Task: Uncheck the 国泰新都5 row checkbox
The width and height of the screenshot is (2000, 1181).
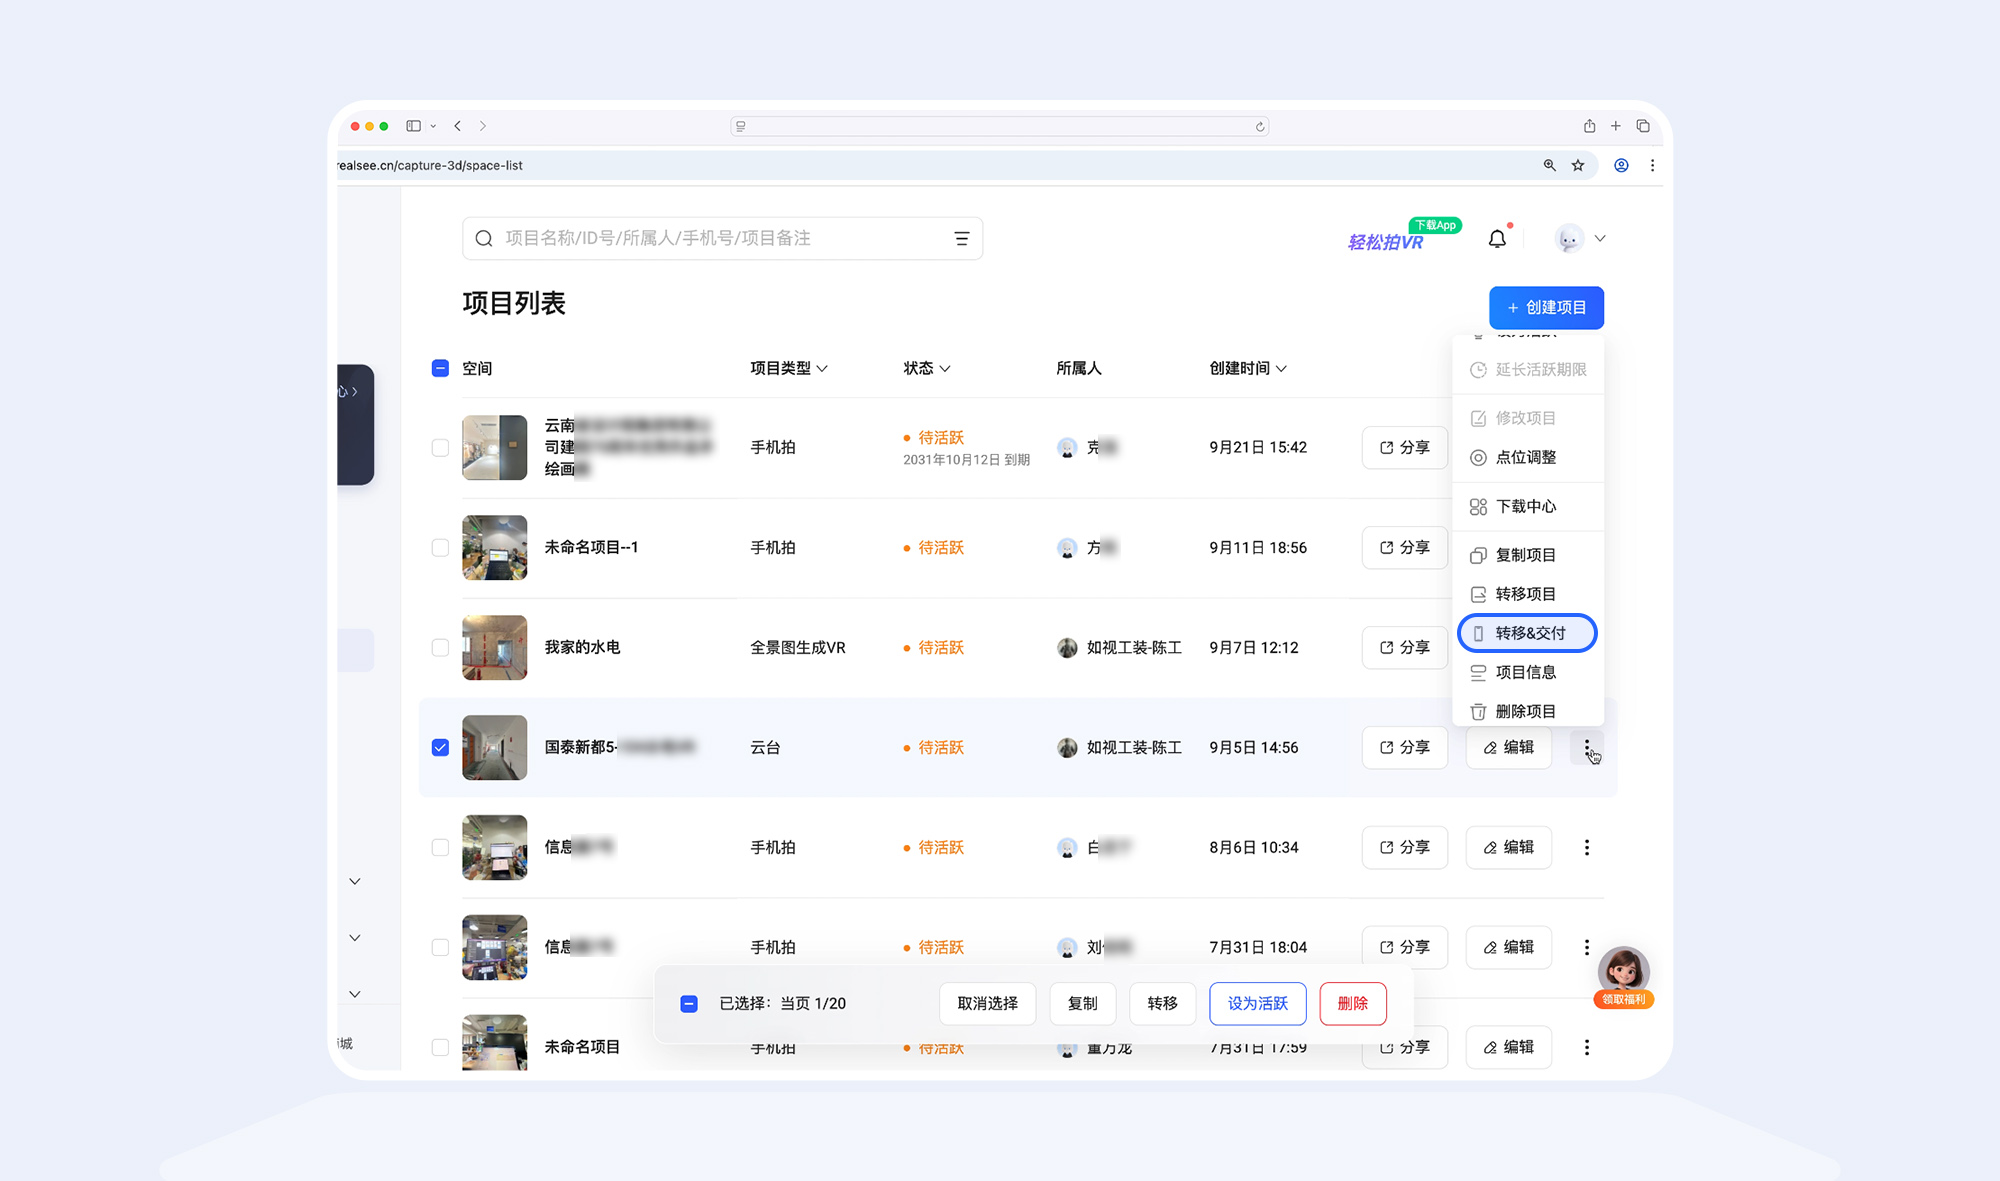Action: coord(440,748)
